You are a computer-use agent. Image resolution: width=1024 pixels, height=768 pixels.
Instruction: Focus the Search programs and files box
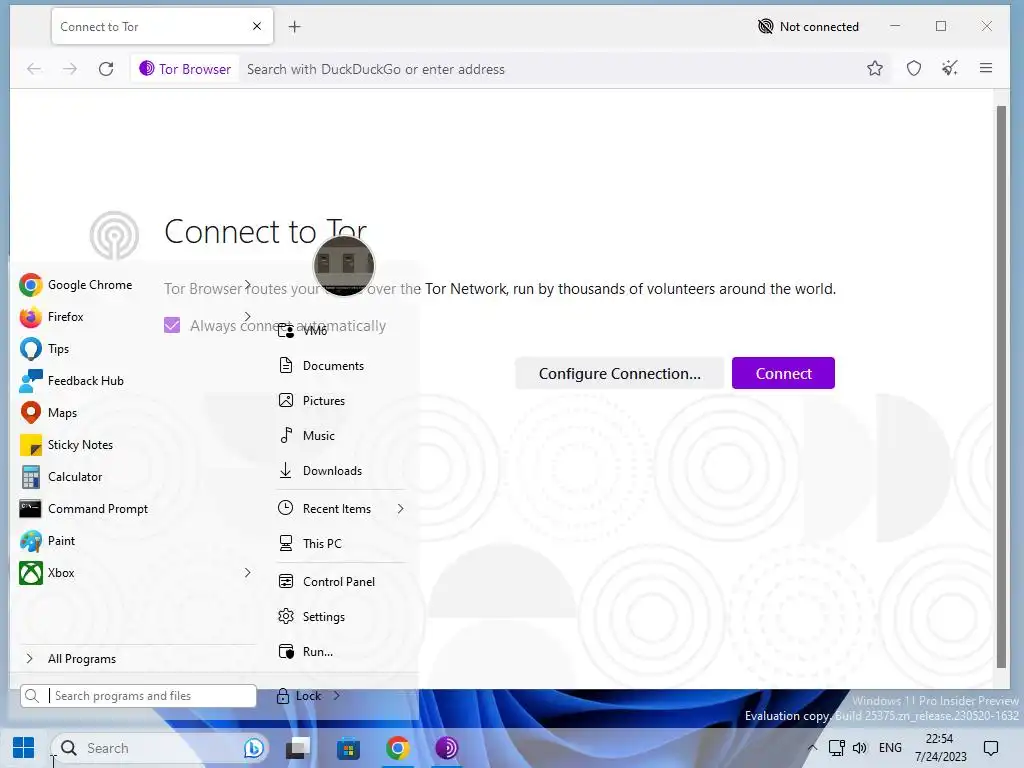pyautogui.click(x=138, y=696)
